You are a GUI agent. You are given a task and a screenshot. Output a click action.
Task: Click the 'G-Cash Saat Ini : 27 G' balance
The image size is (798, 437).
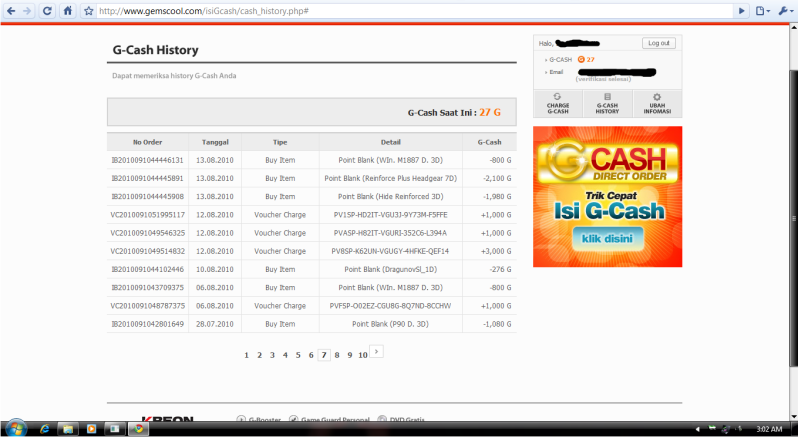pyautogui.click(x=454, y=112)
